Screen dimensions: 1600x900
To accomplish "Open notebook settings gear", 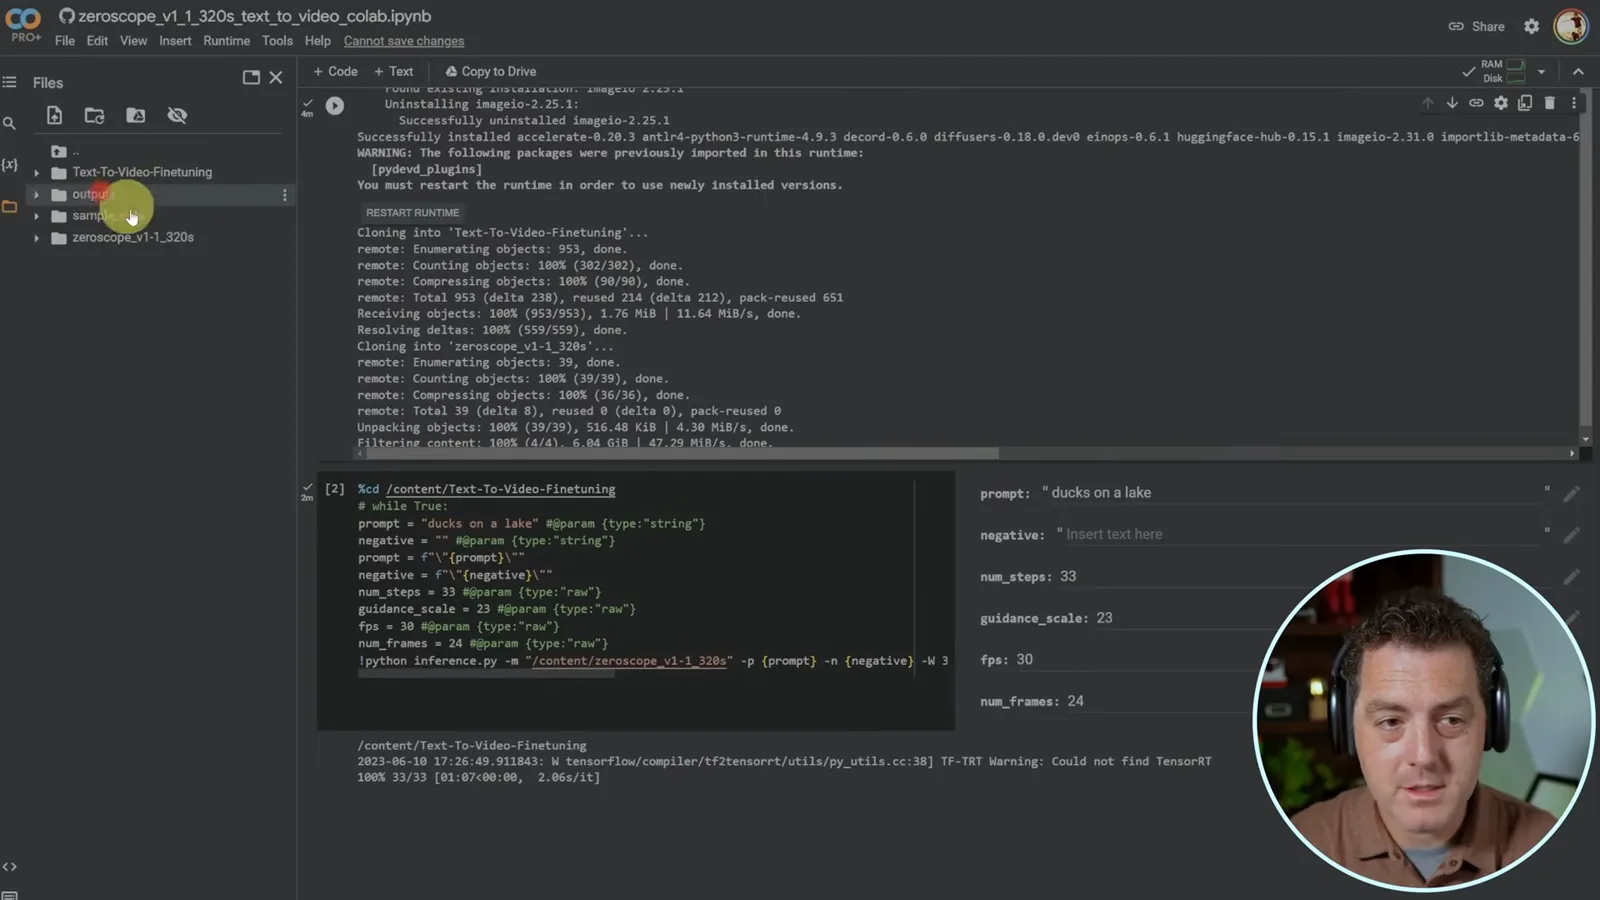I will 1531,26.
